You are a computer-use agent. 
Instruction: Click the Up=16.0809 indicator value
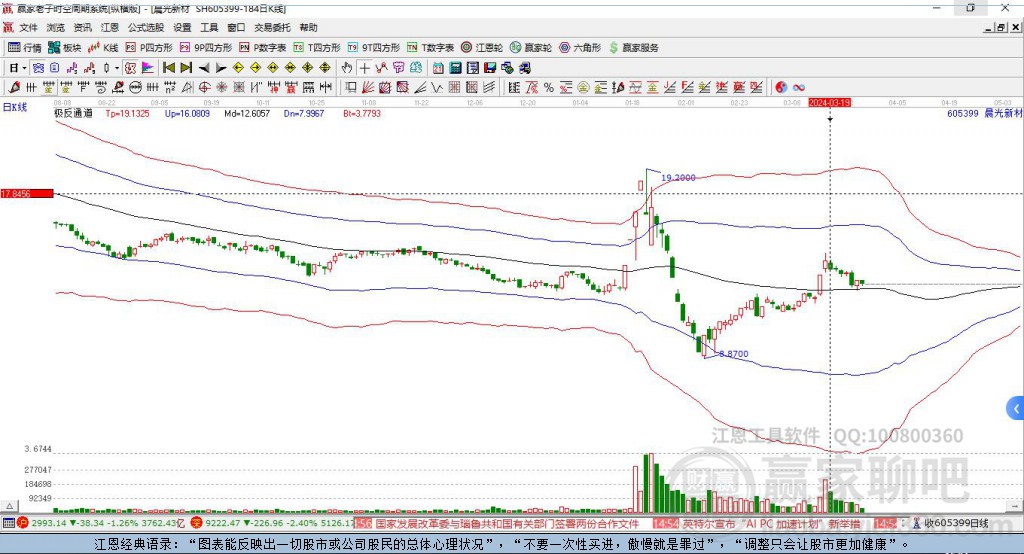[187, 113]
